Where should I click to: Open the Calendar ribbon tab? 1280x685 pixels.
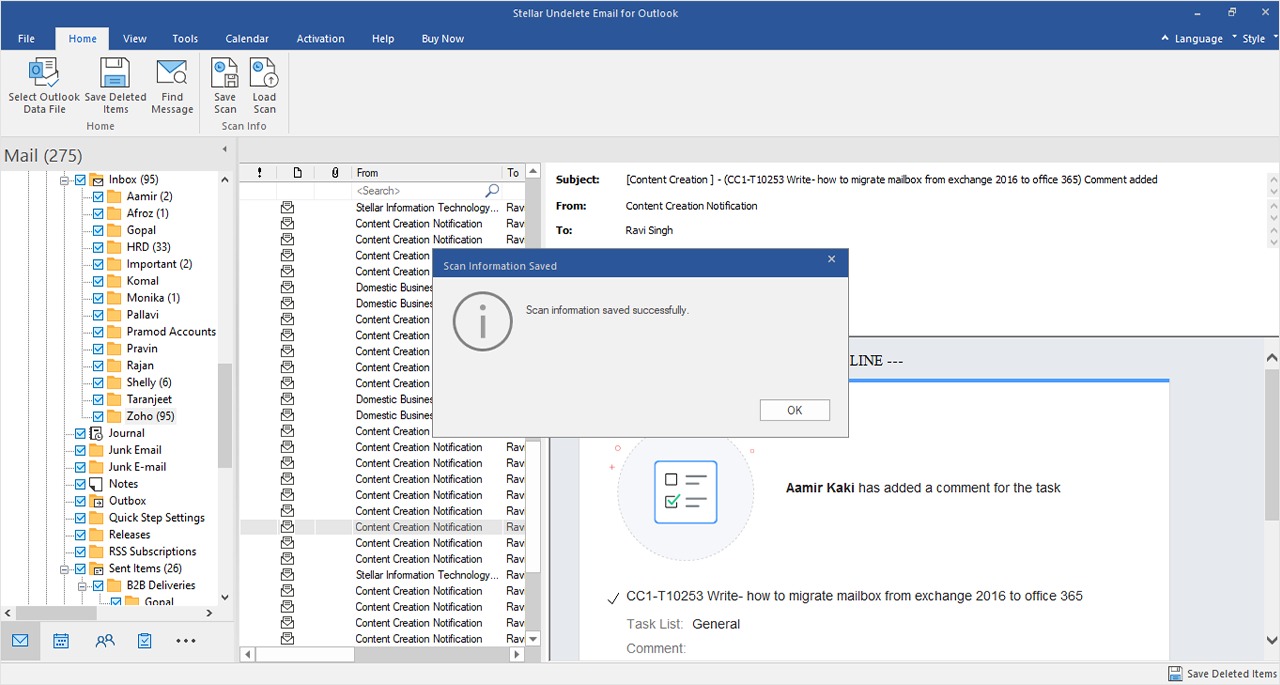(247, 39)
